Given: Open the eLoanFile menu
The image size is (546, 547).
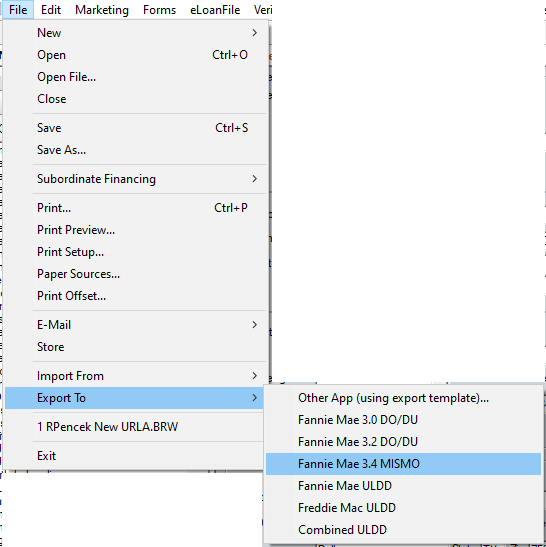Looking at the screenshot, I should (x=215, y=10).
